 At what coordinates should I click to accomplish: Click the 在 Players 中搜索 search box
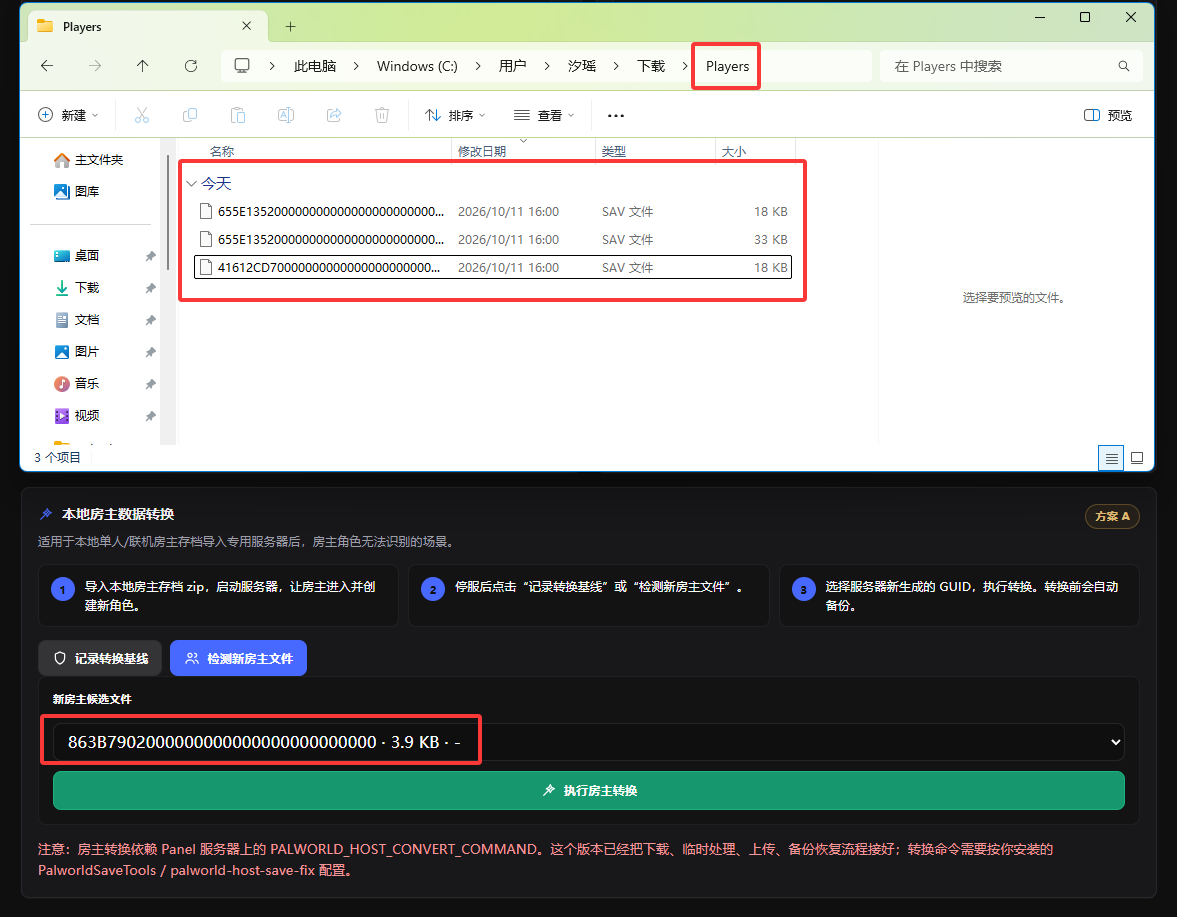[1010, 66]
